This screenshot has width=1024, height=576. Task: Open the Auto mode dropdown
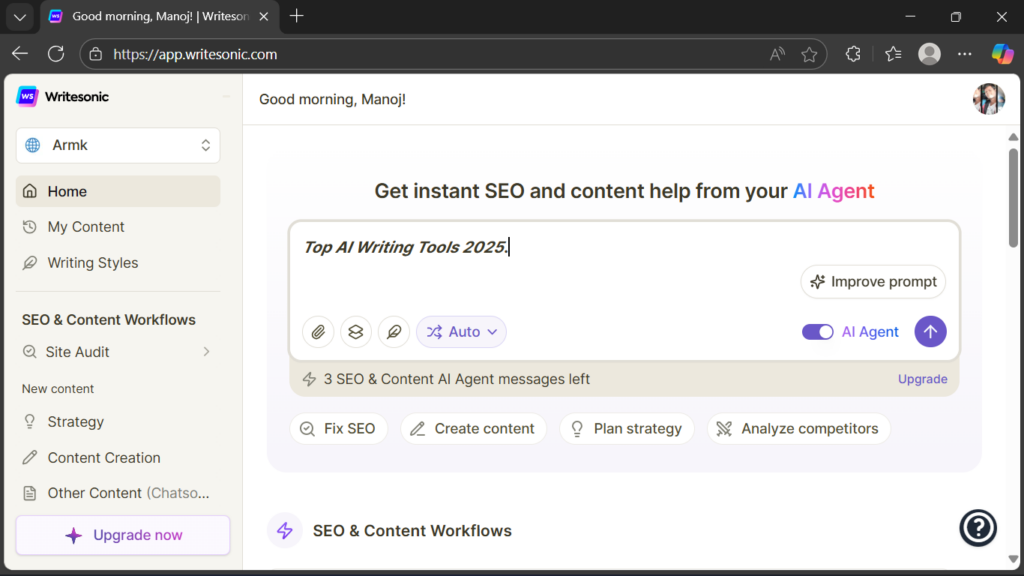tap(462, 332)
